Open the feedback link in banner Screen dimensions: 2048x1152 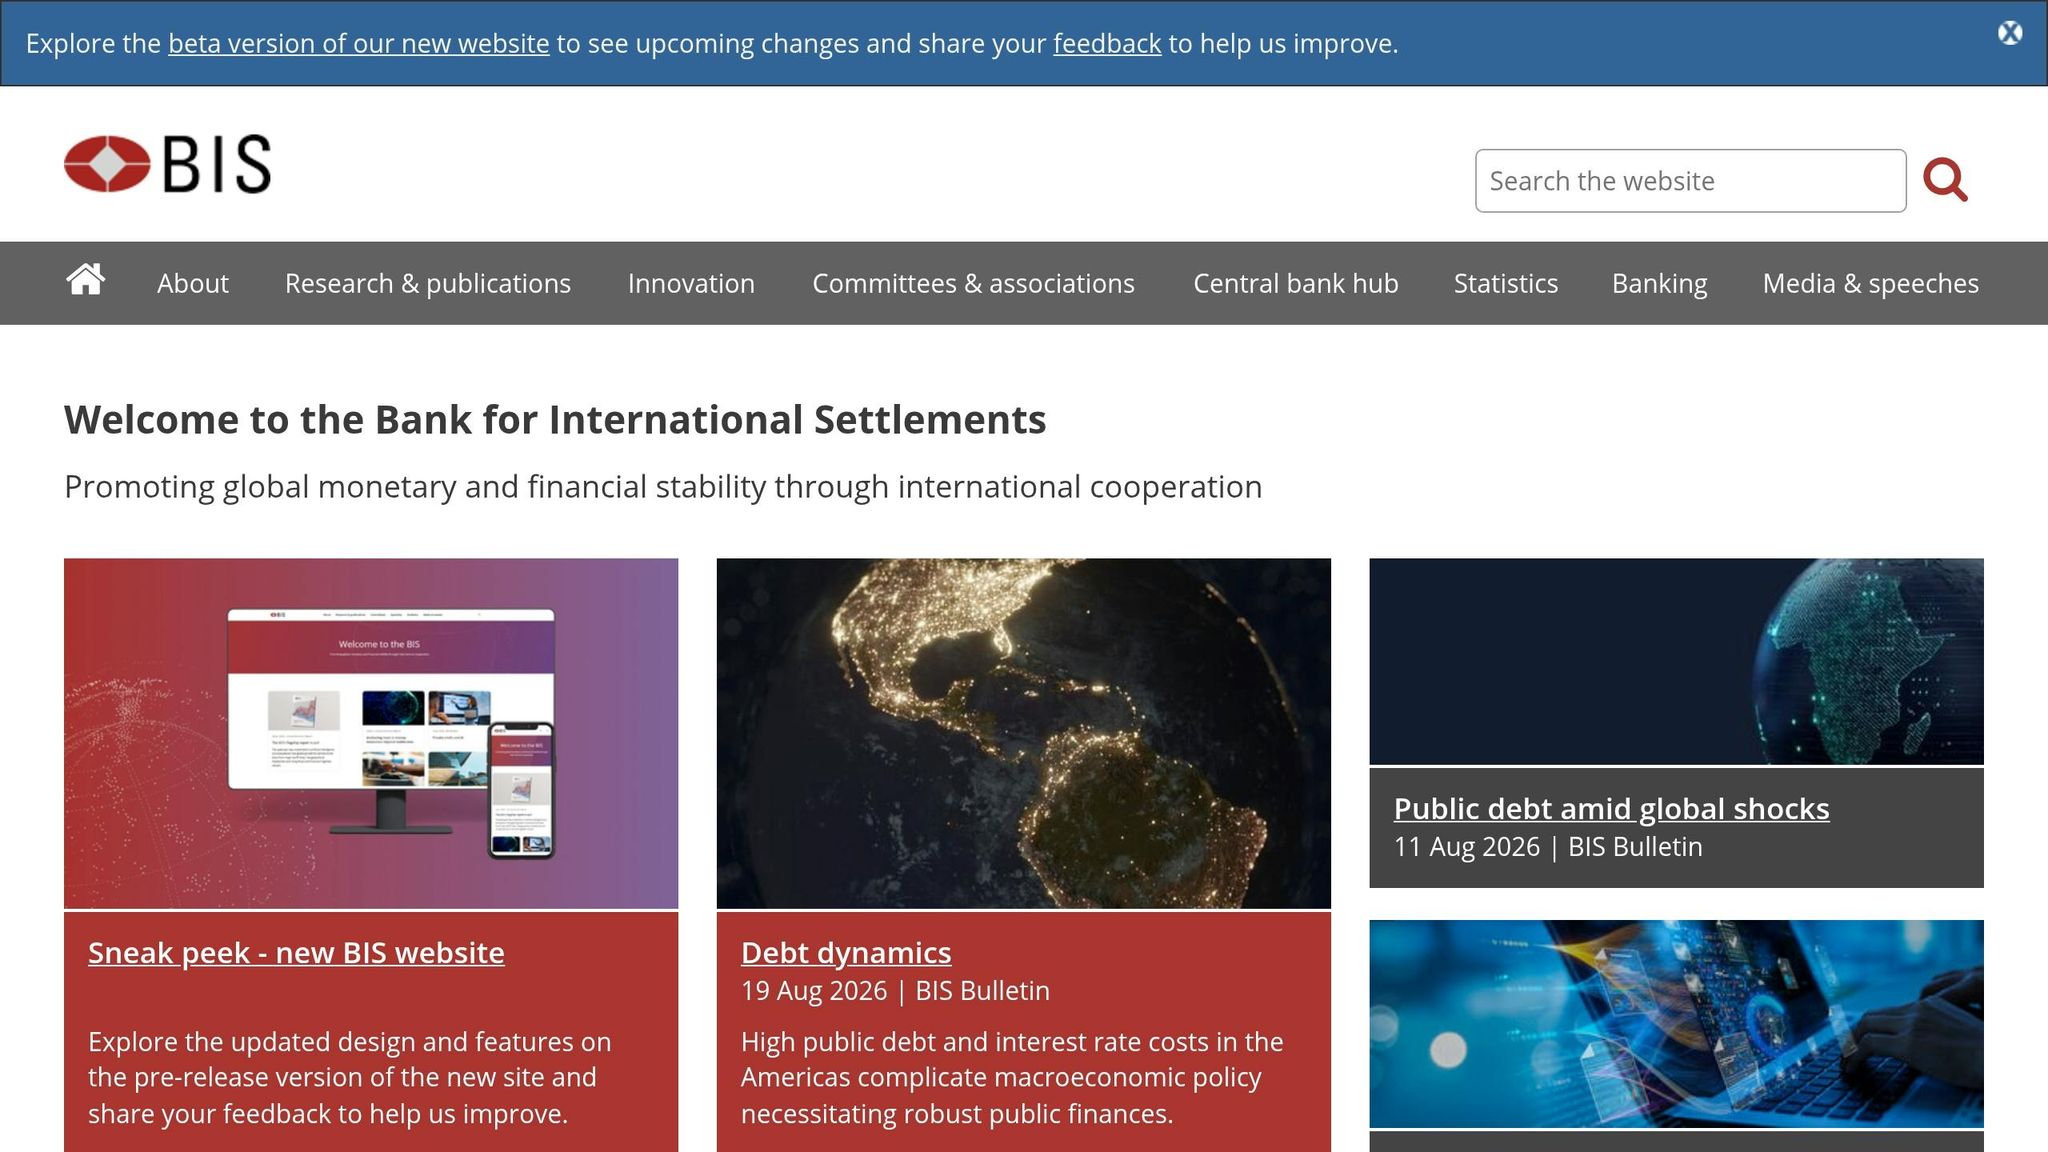1107,44
